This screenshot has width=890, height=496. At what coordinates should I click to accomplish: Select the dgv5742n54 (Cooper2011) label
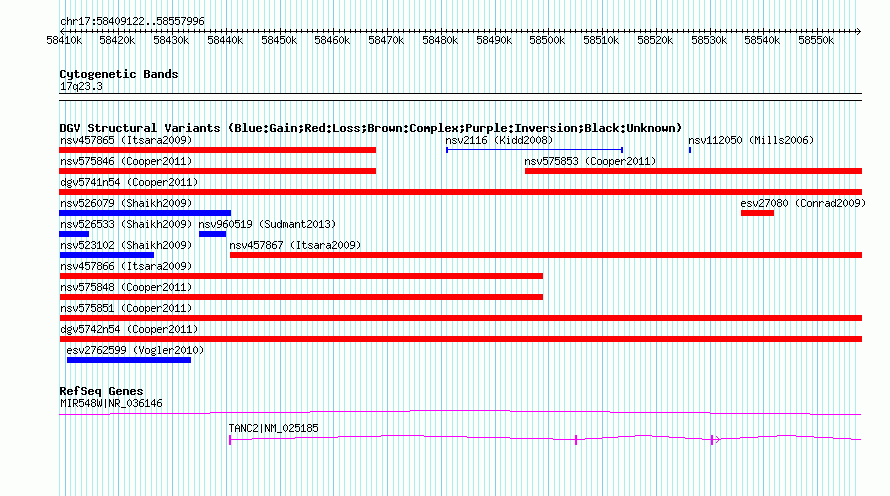[x=129, y=329]
